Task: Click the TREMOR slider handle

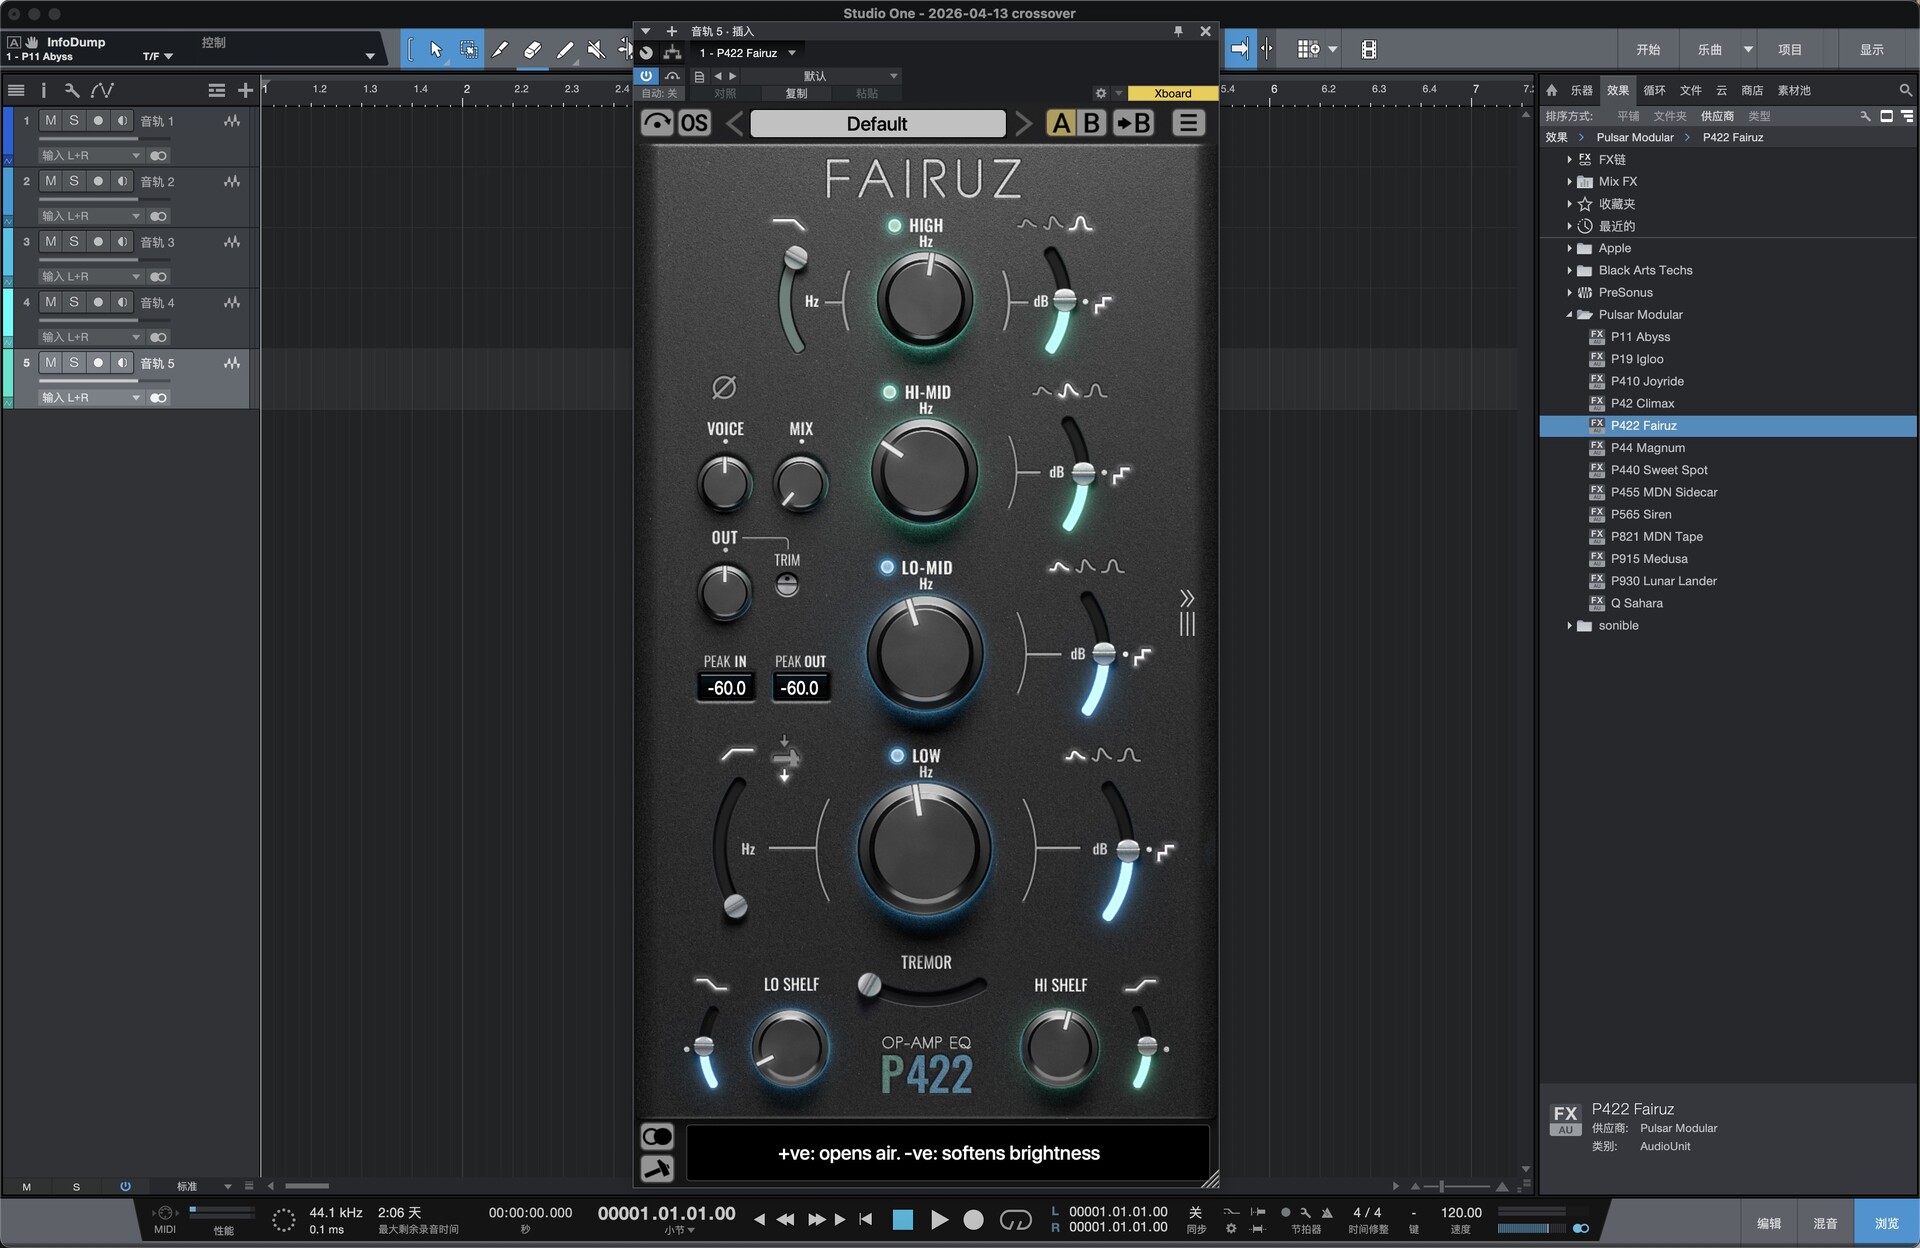Action: 870,985
